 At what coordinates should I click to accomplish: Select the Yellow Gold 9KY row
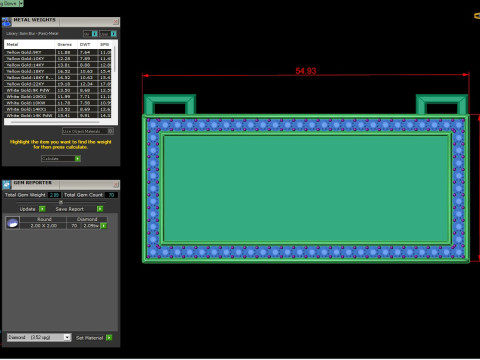[58, 52]
